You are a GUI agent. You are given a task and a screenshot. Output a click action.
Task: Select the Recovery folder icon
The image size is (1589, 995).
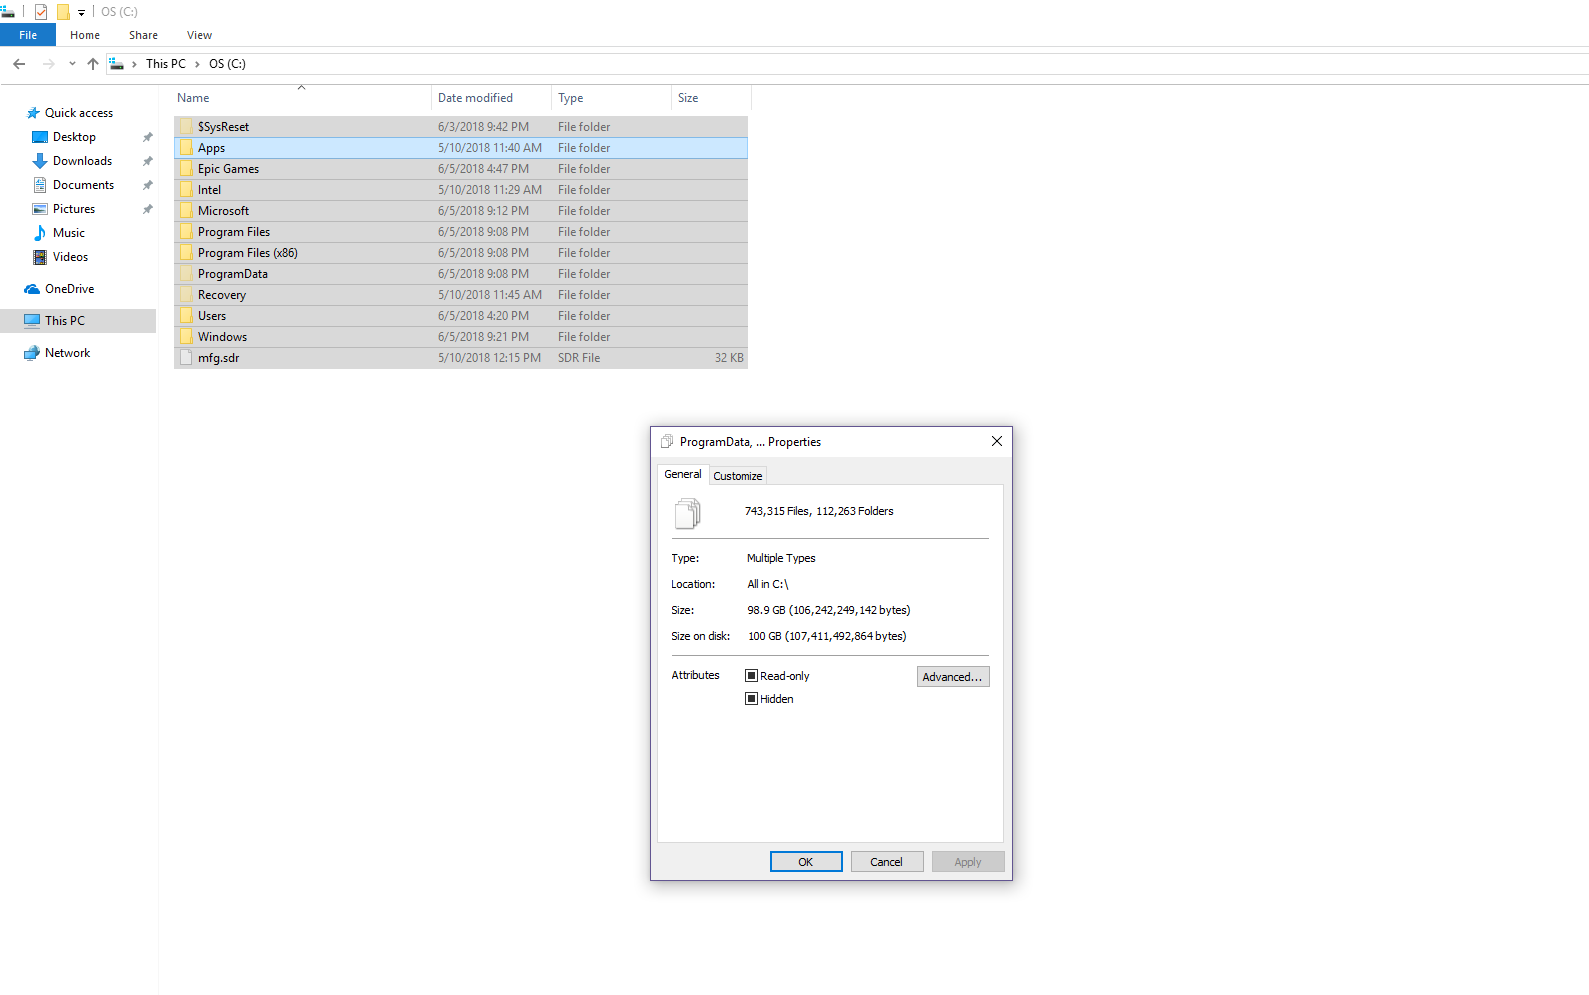pyautogui.click(x=186, y=295)
